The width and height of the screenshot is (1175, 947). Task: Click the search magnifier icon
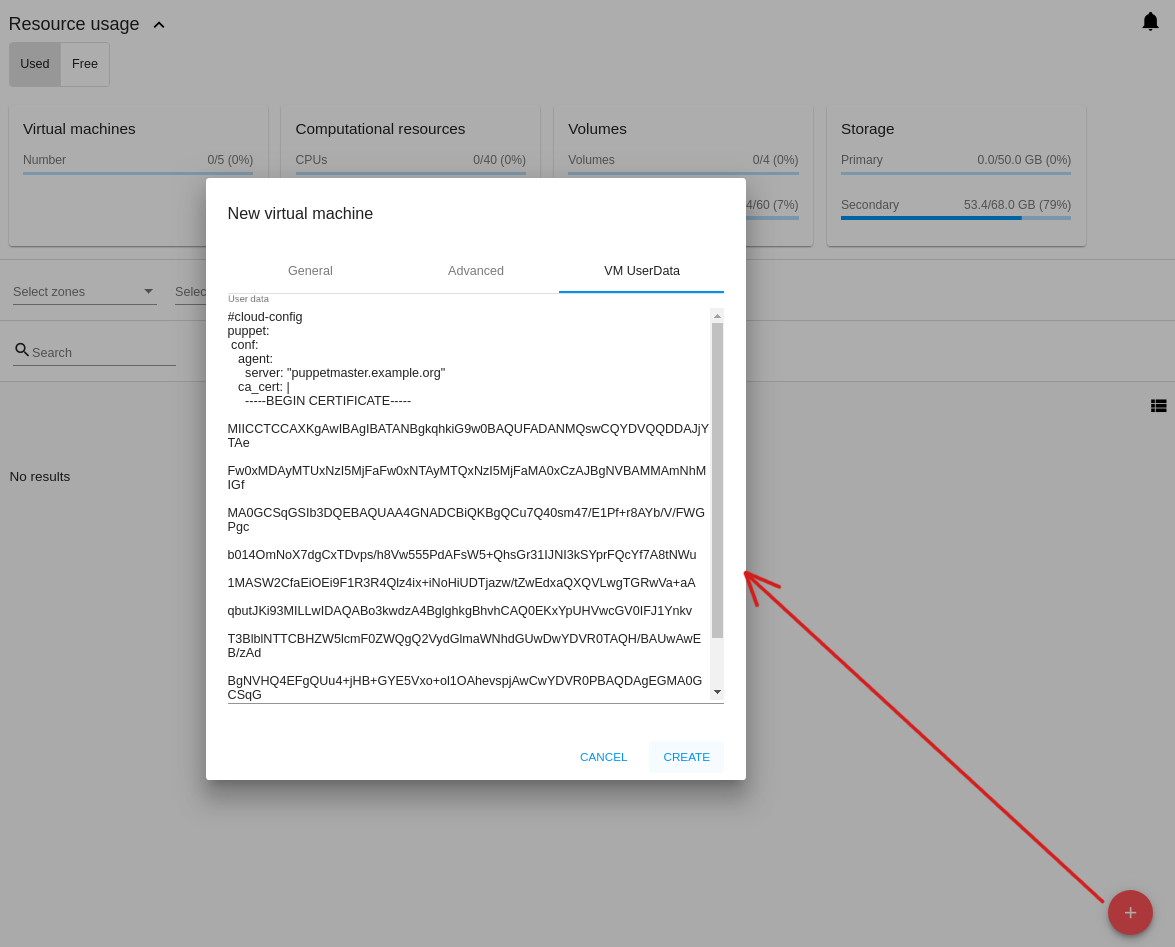coord(21,350)
